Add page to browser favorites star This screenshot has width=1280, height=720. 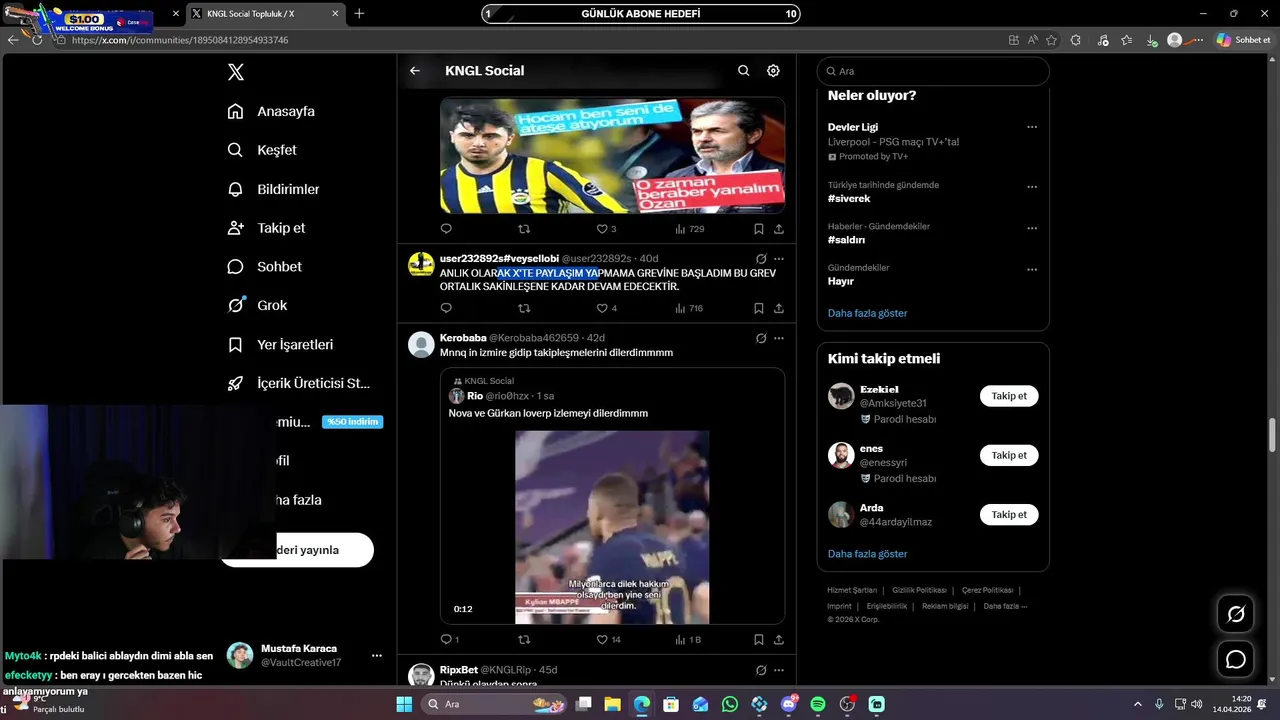pyautogui.click(x=1051, y=40)
